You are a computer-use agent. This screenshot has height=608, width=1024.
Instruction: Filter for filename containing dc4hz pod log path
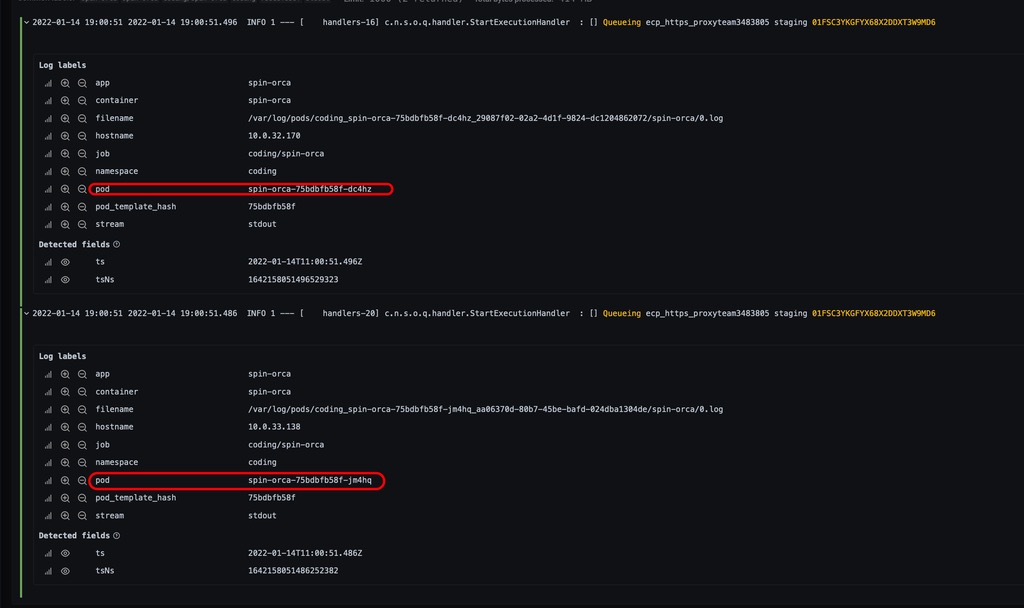point(65,118)
